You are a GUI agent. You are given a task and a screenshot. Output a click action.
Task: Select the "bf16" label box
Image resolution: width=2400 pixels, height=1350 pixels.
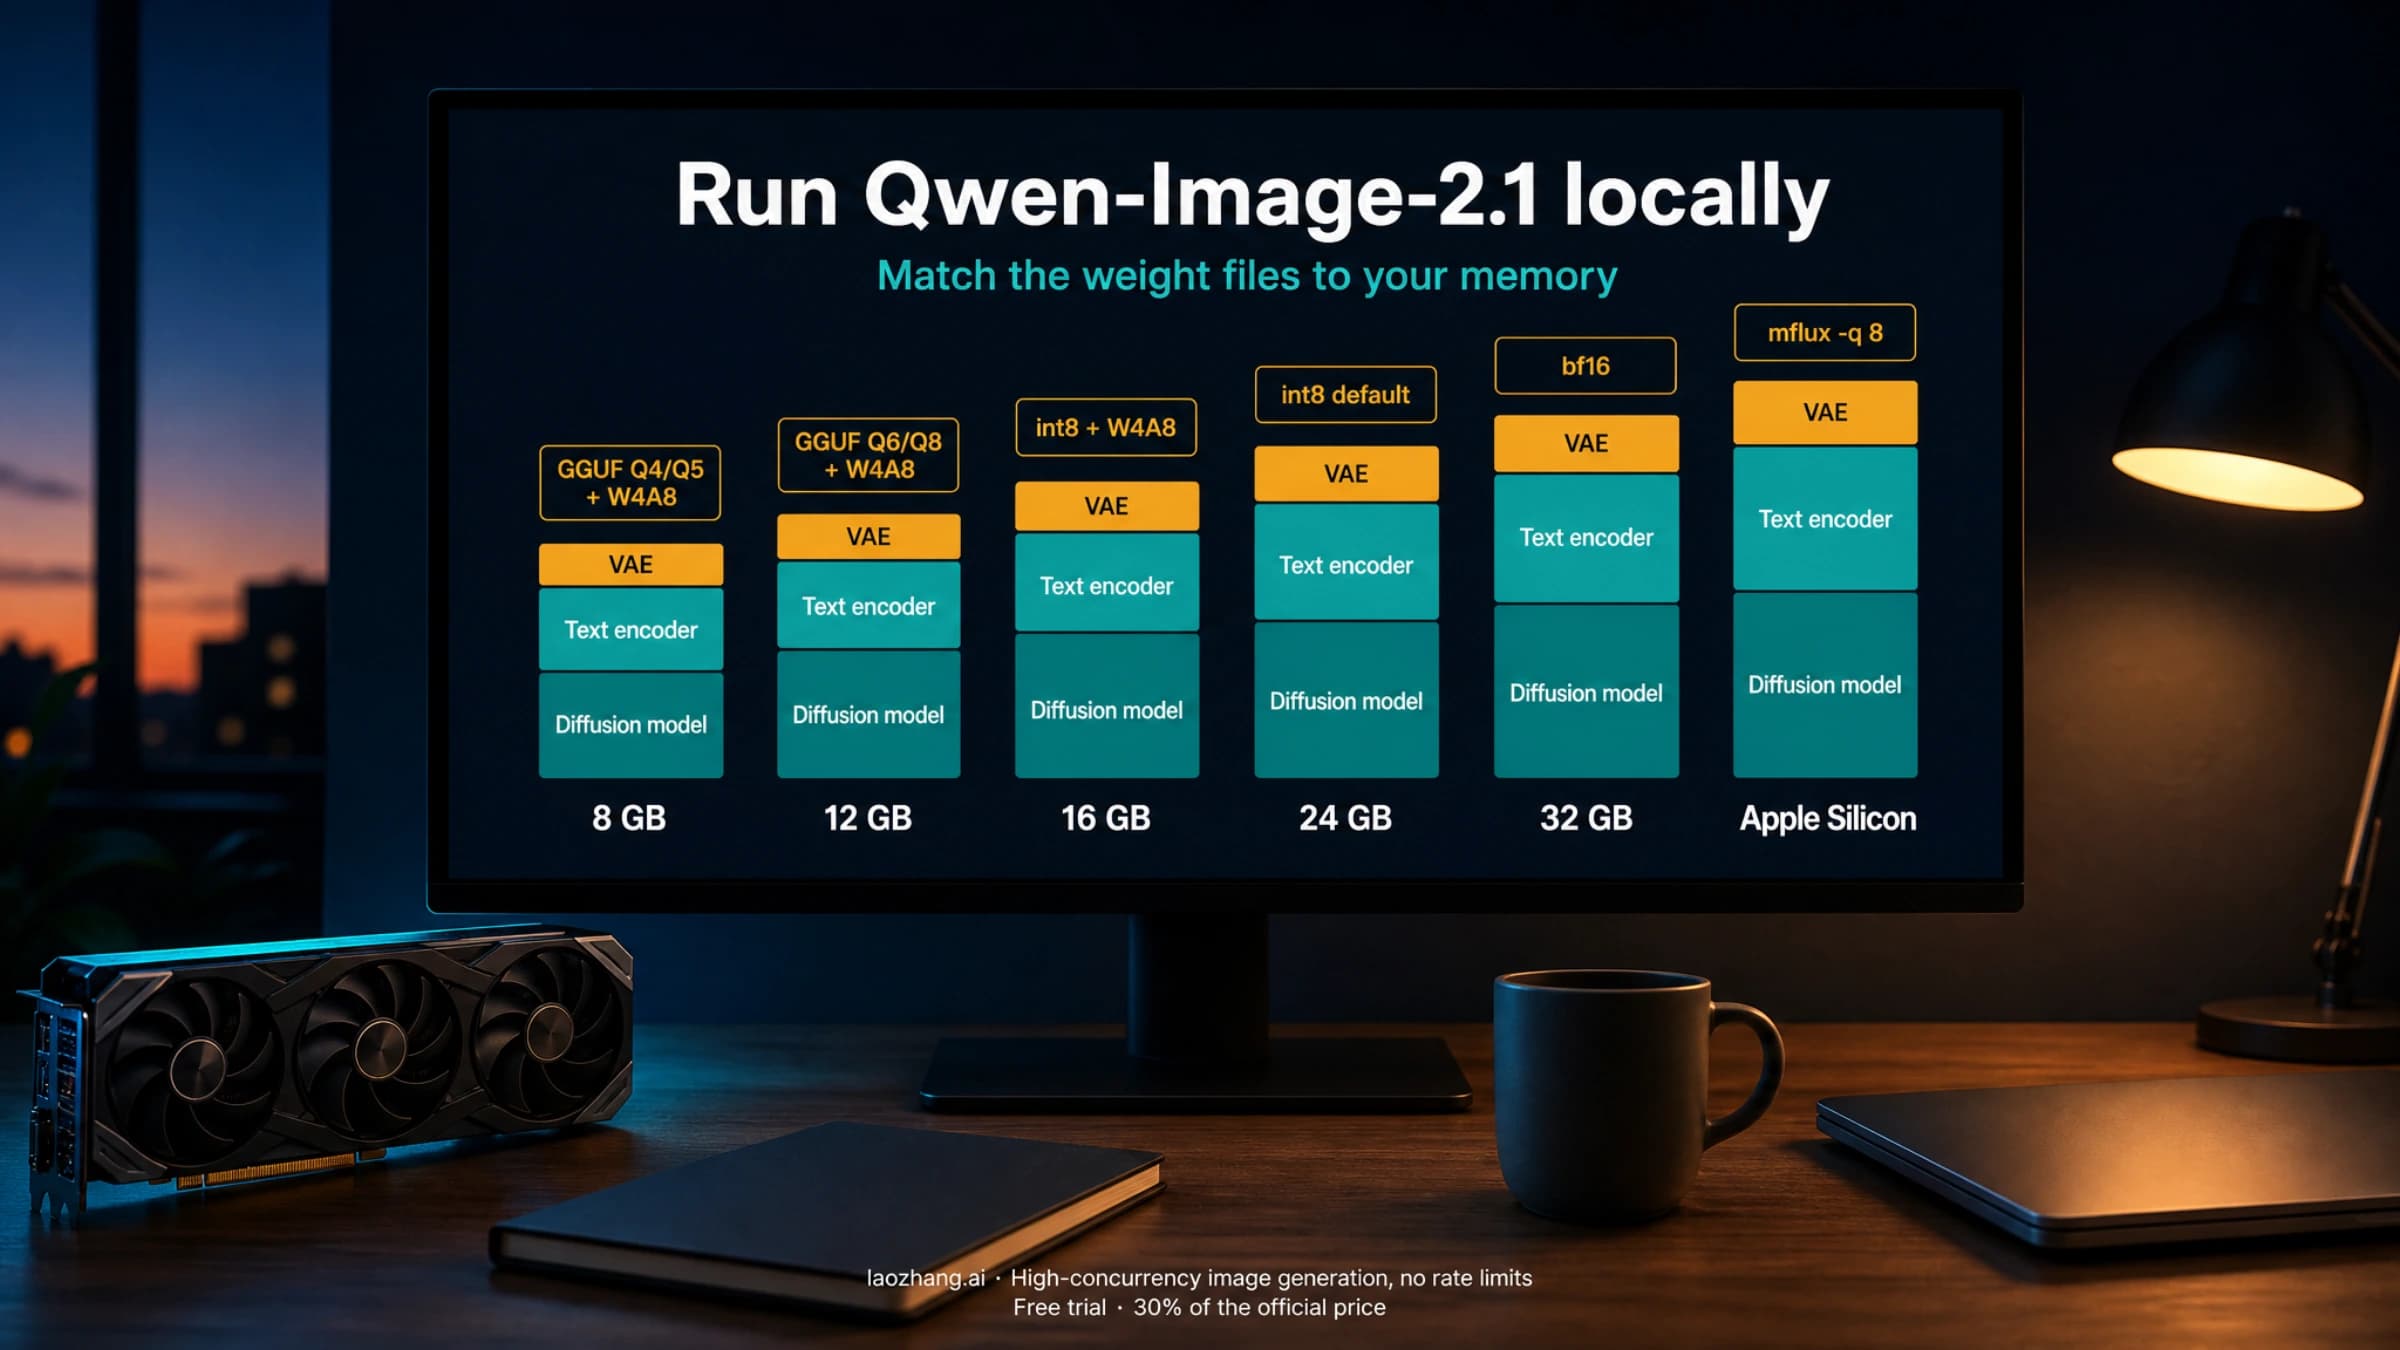click(x=1586, y=366)
